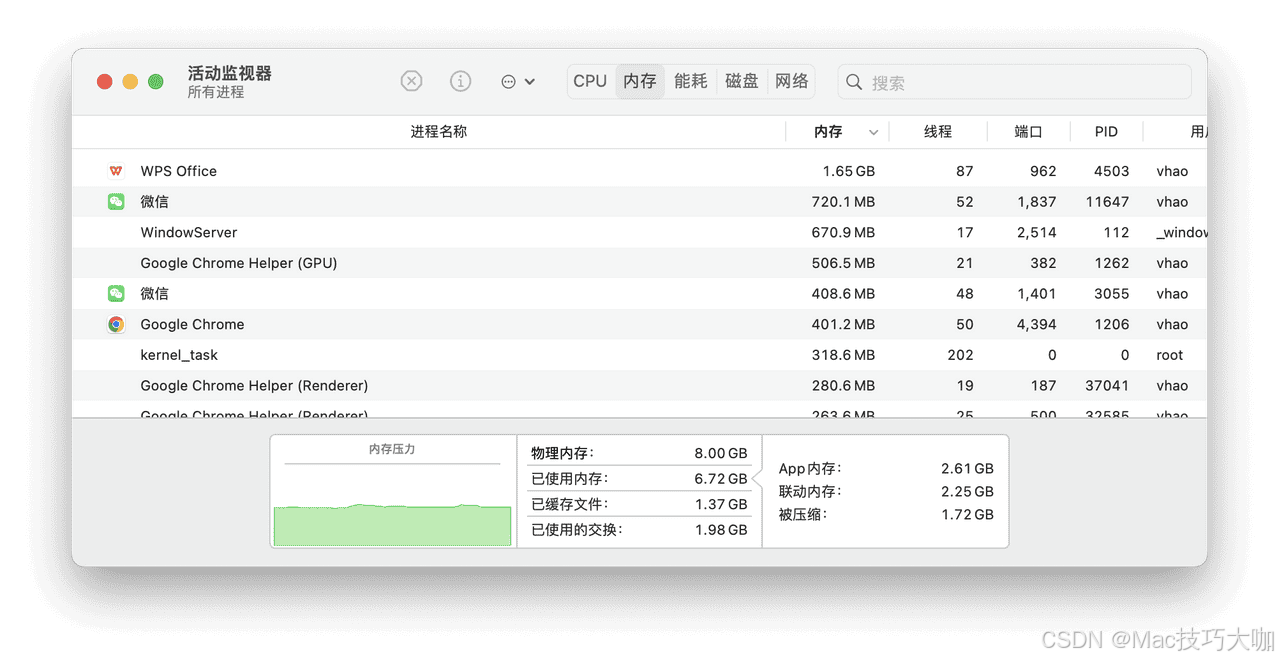Select Google Chrome Helper (GPU) row
This screenshot has height=661, width=1279.
pyautogui.click(x=640, y=263)
